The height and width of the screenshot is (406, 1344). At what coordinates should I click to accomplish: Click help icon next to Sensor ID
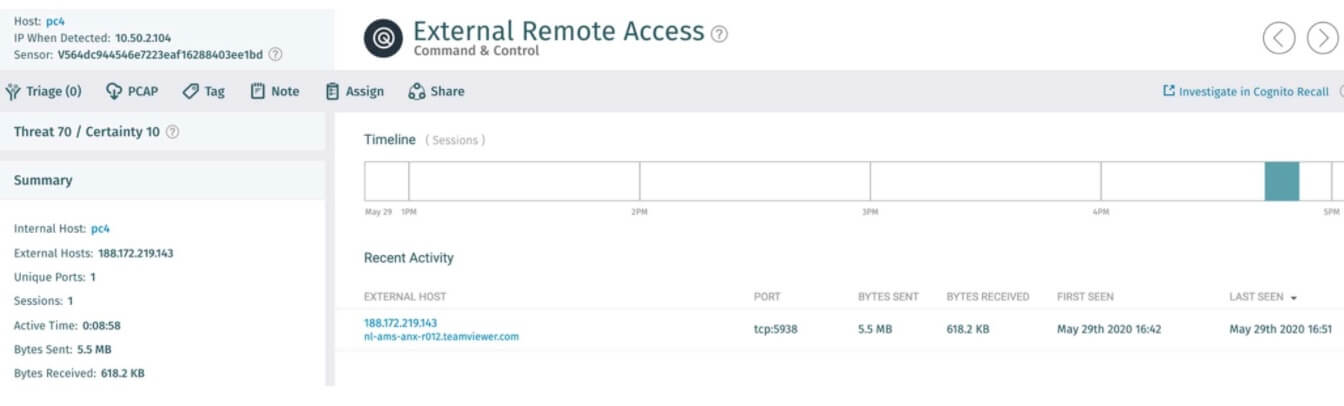pyautogui.click(x=276, y=54)
